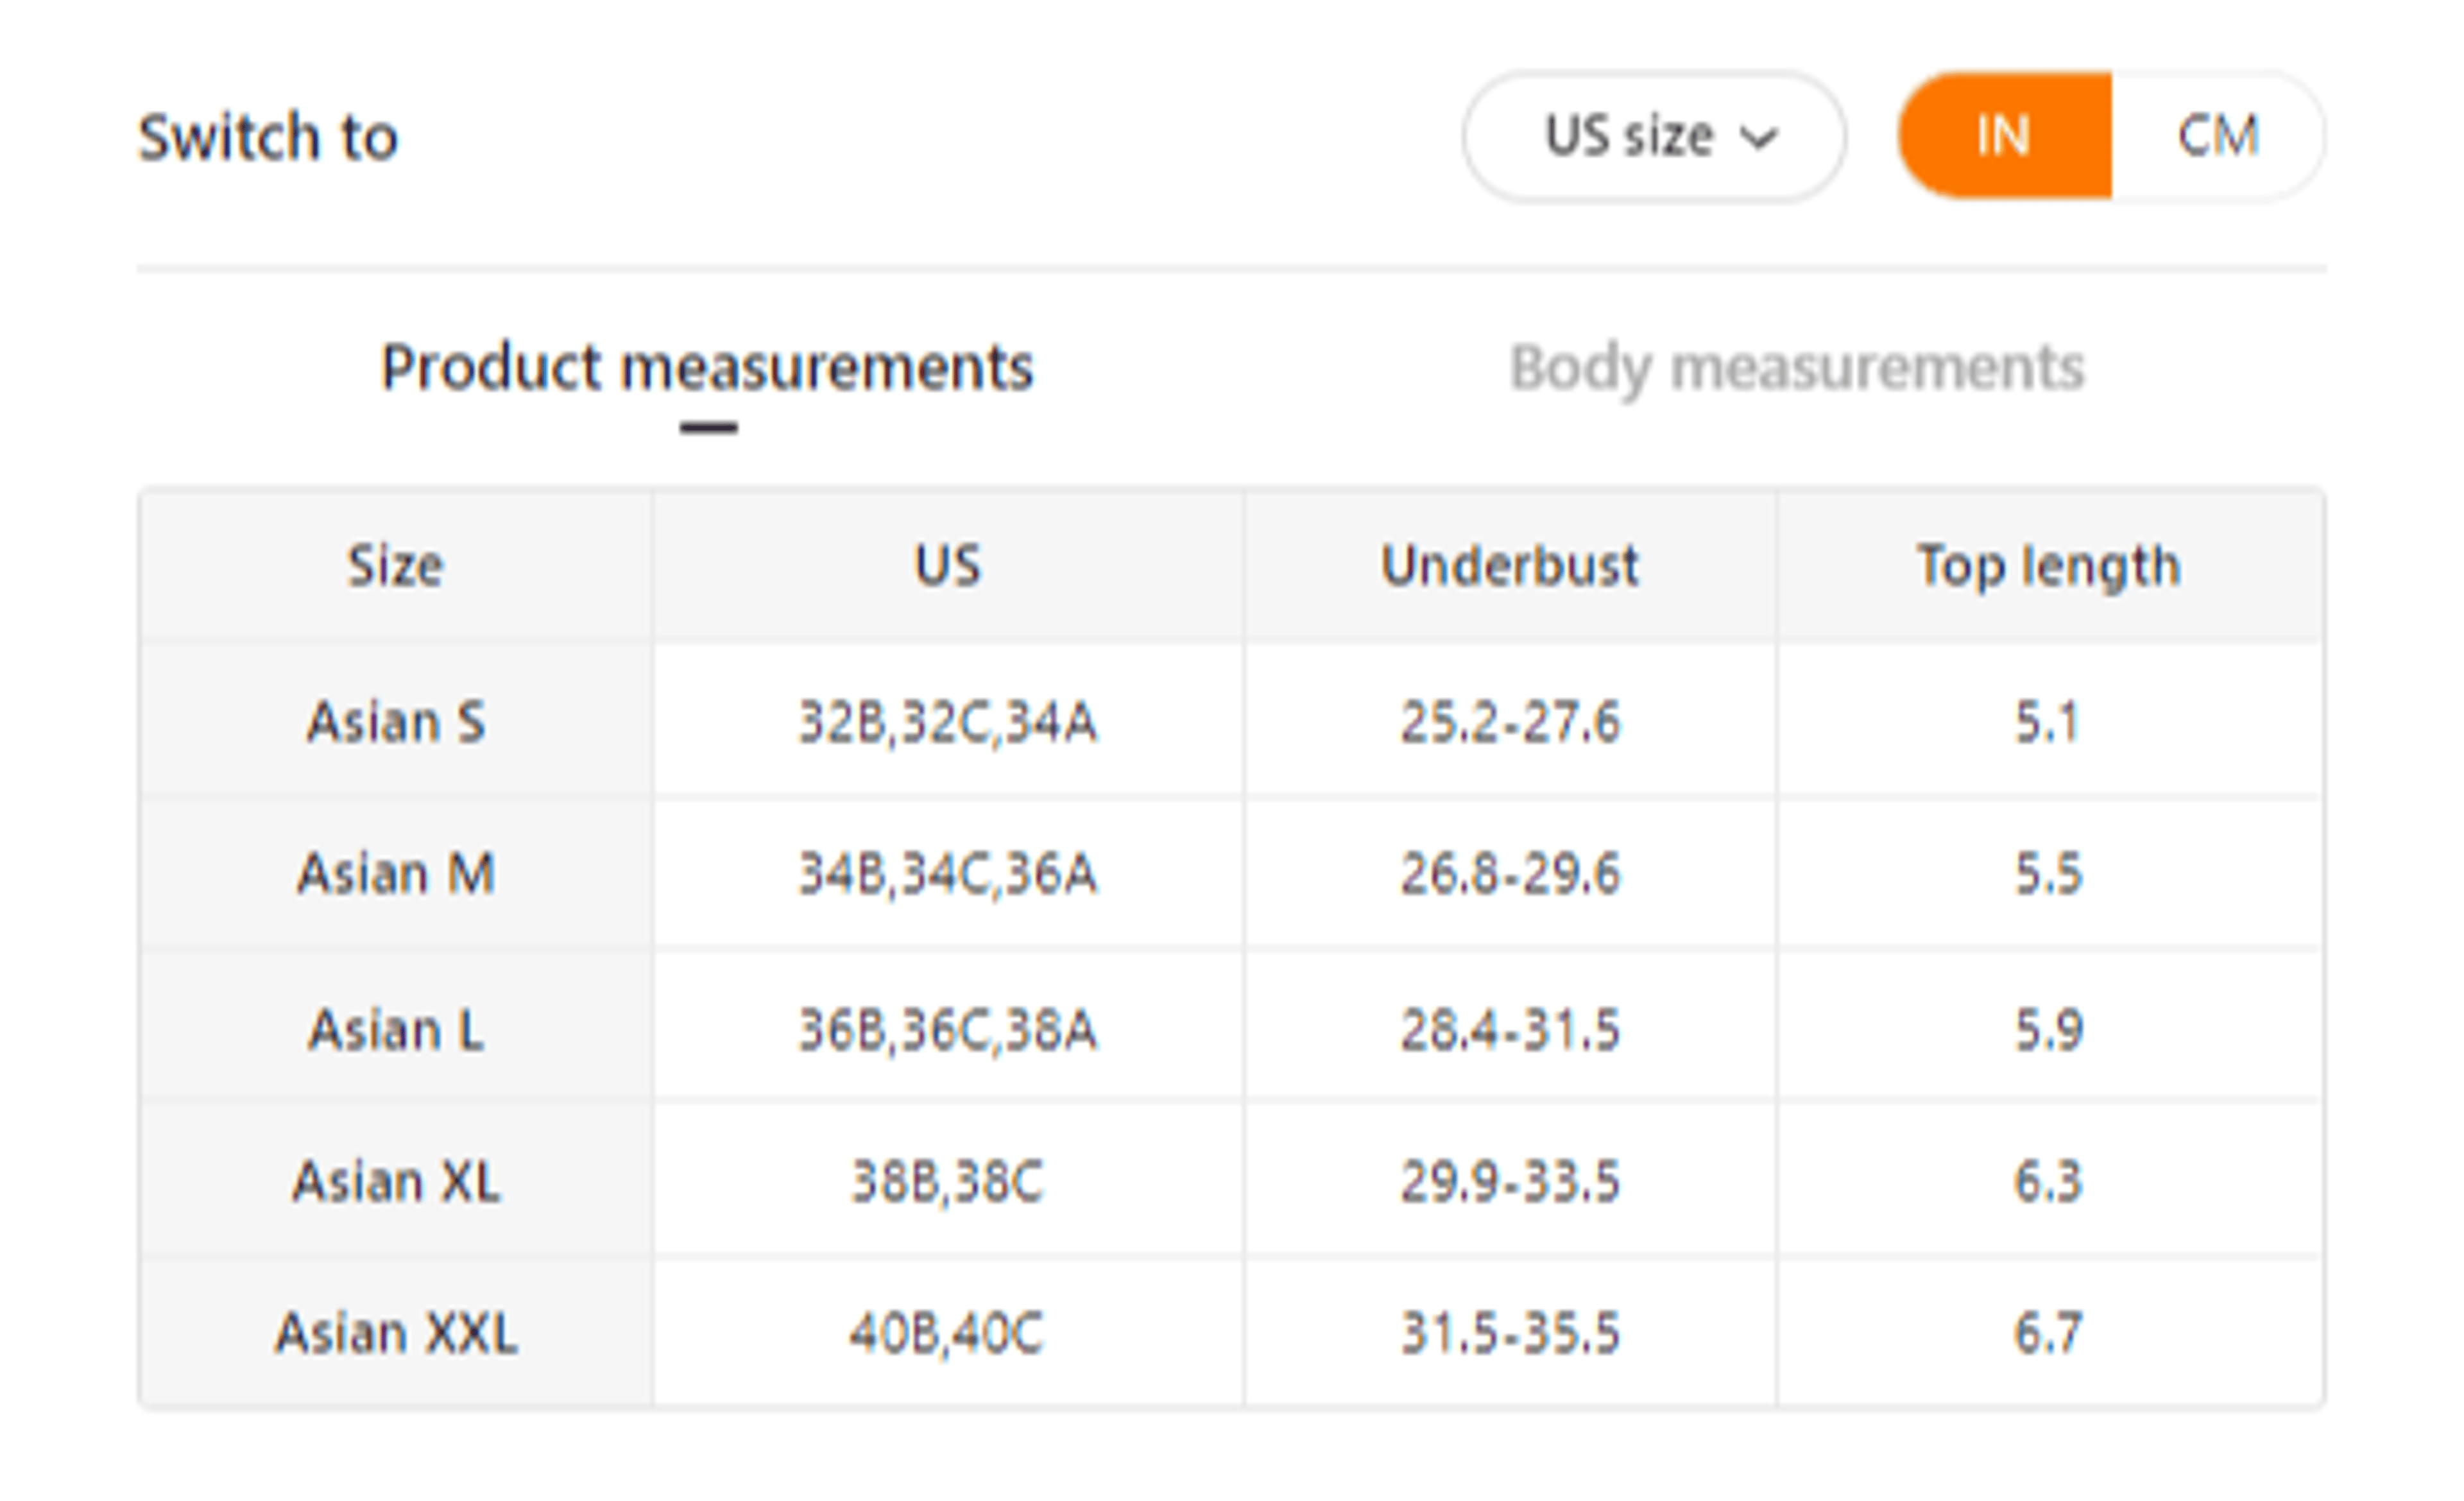Image resolution: width=2464 pixels, height=1501 pixels.
Task: Click the Top length column header
Action: pos(2049,566)
